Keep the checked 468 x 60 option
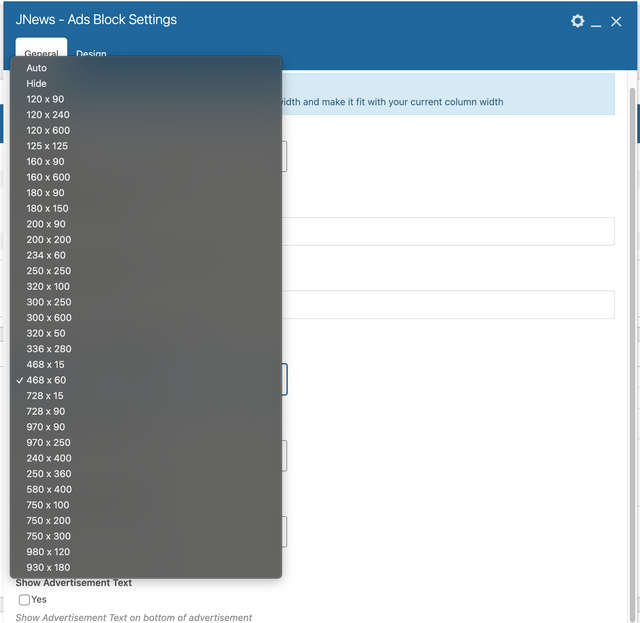 tap(146, 380)
